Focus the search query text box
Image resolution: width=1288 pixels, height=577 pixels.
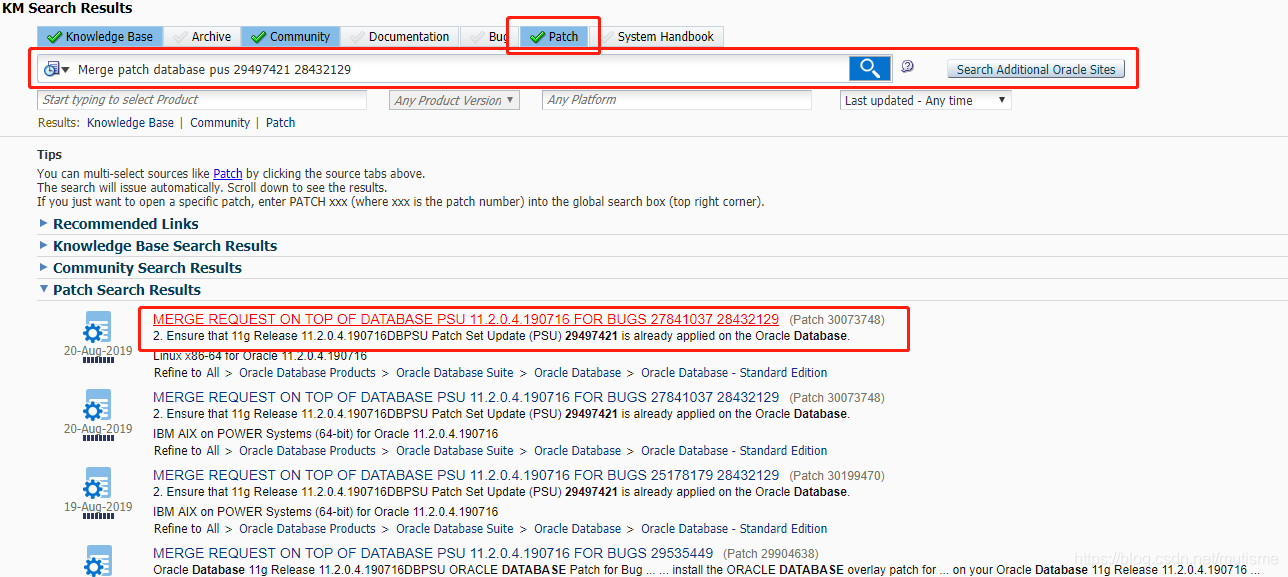tap(460, 69)
